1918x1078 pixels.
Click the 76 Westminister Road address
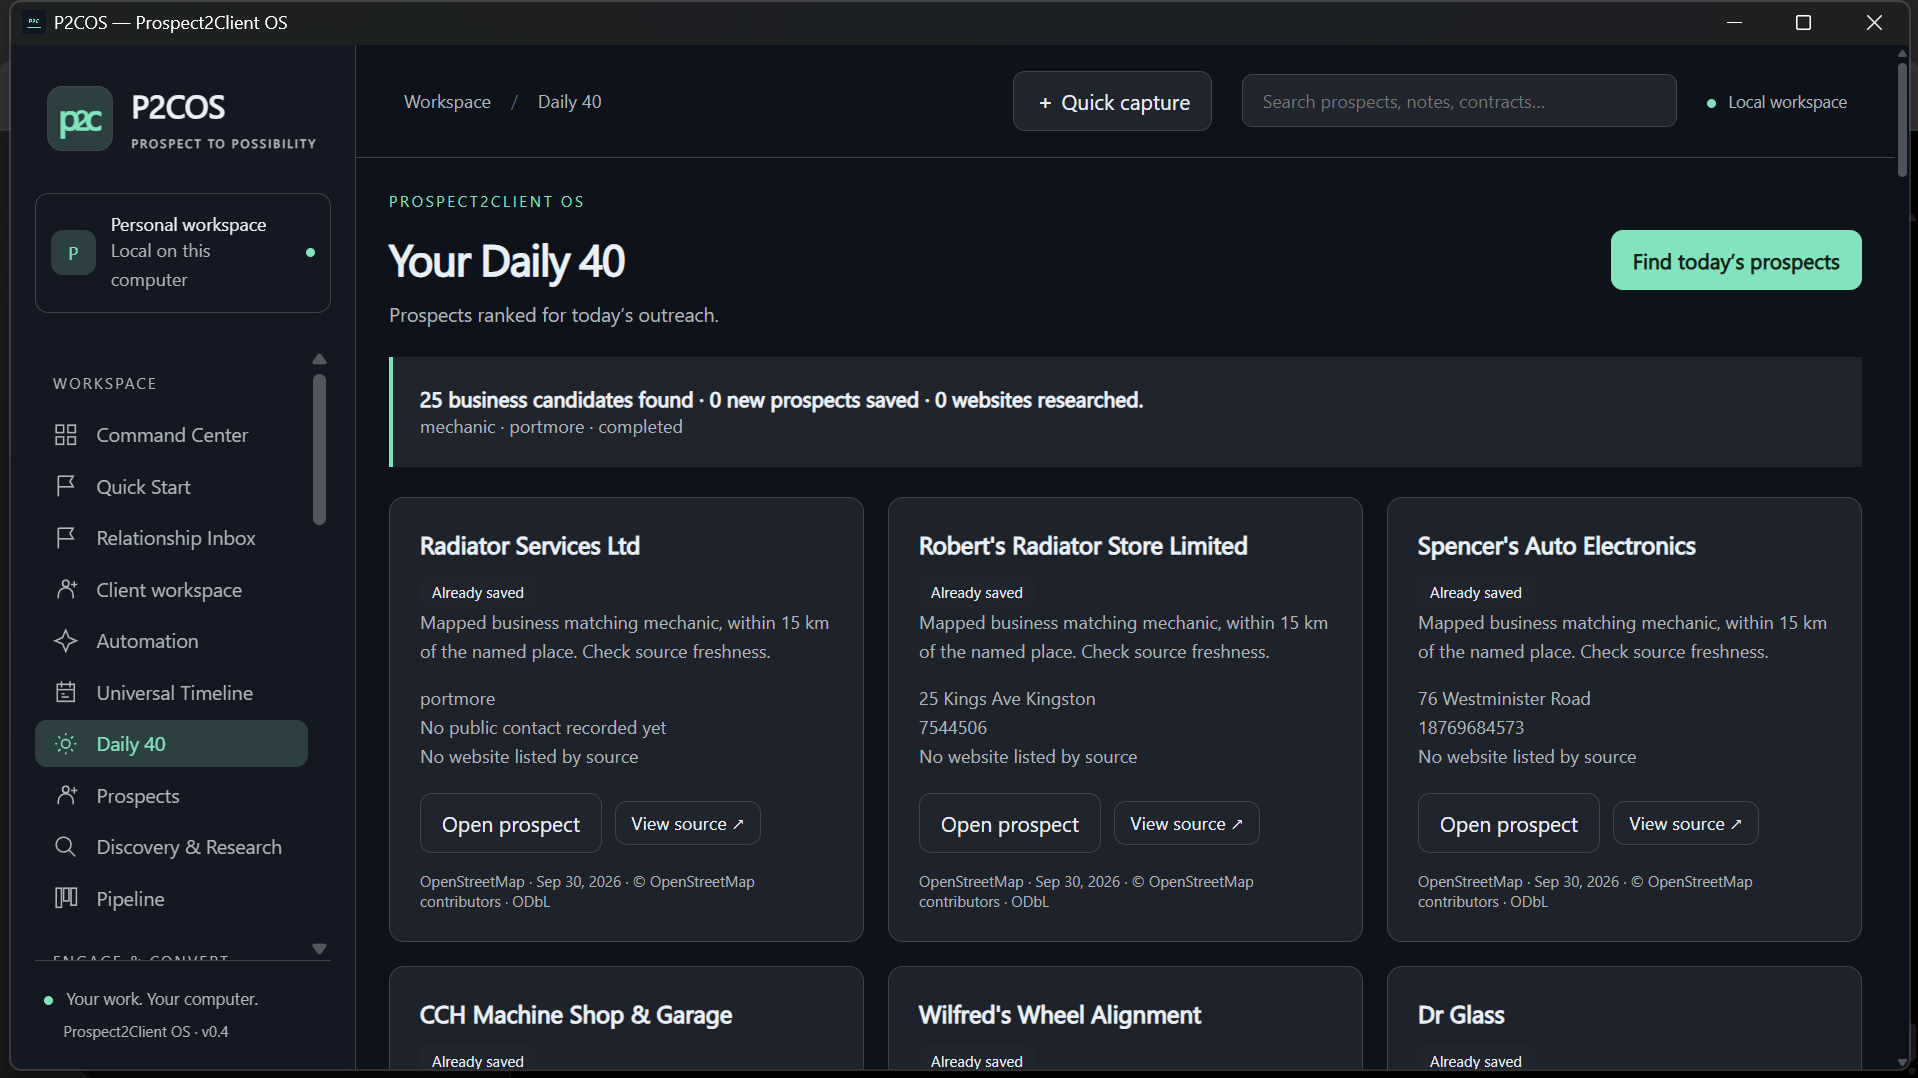coord(1504,699)
